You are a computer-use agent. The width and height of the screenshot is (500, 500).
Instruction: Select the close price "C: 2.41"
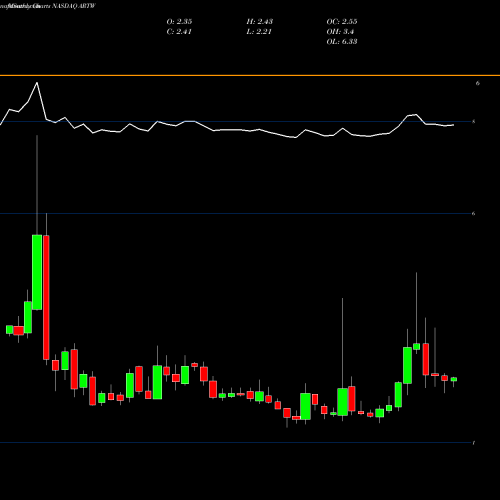pyautogui.click(x=179, y=32)
